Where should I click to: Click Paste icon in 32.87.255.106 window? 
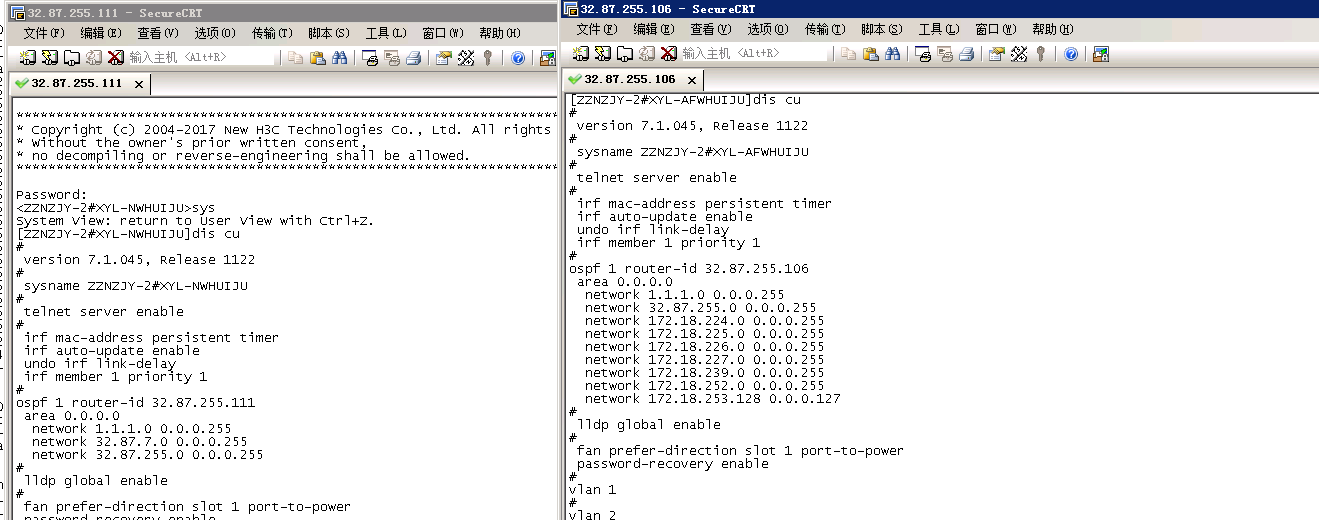point(871,54)
